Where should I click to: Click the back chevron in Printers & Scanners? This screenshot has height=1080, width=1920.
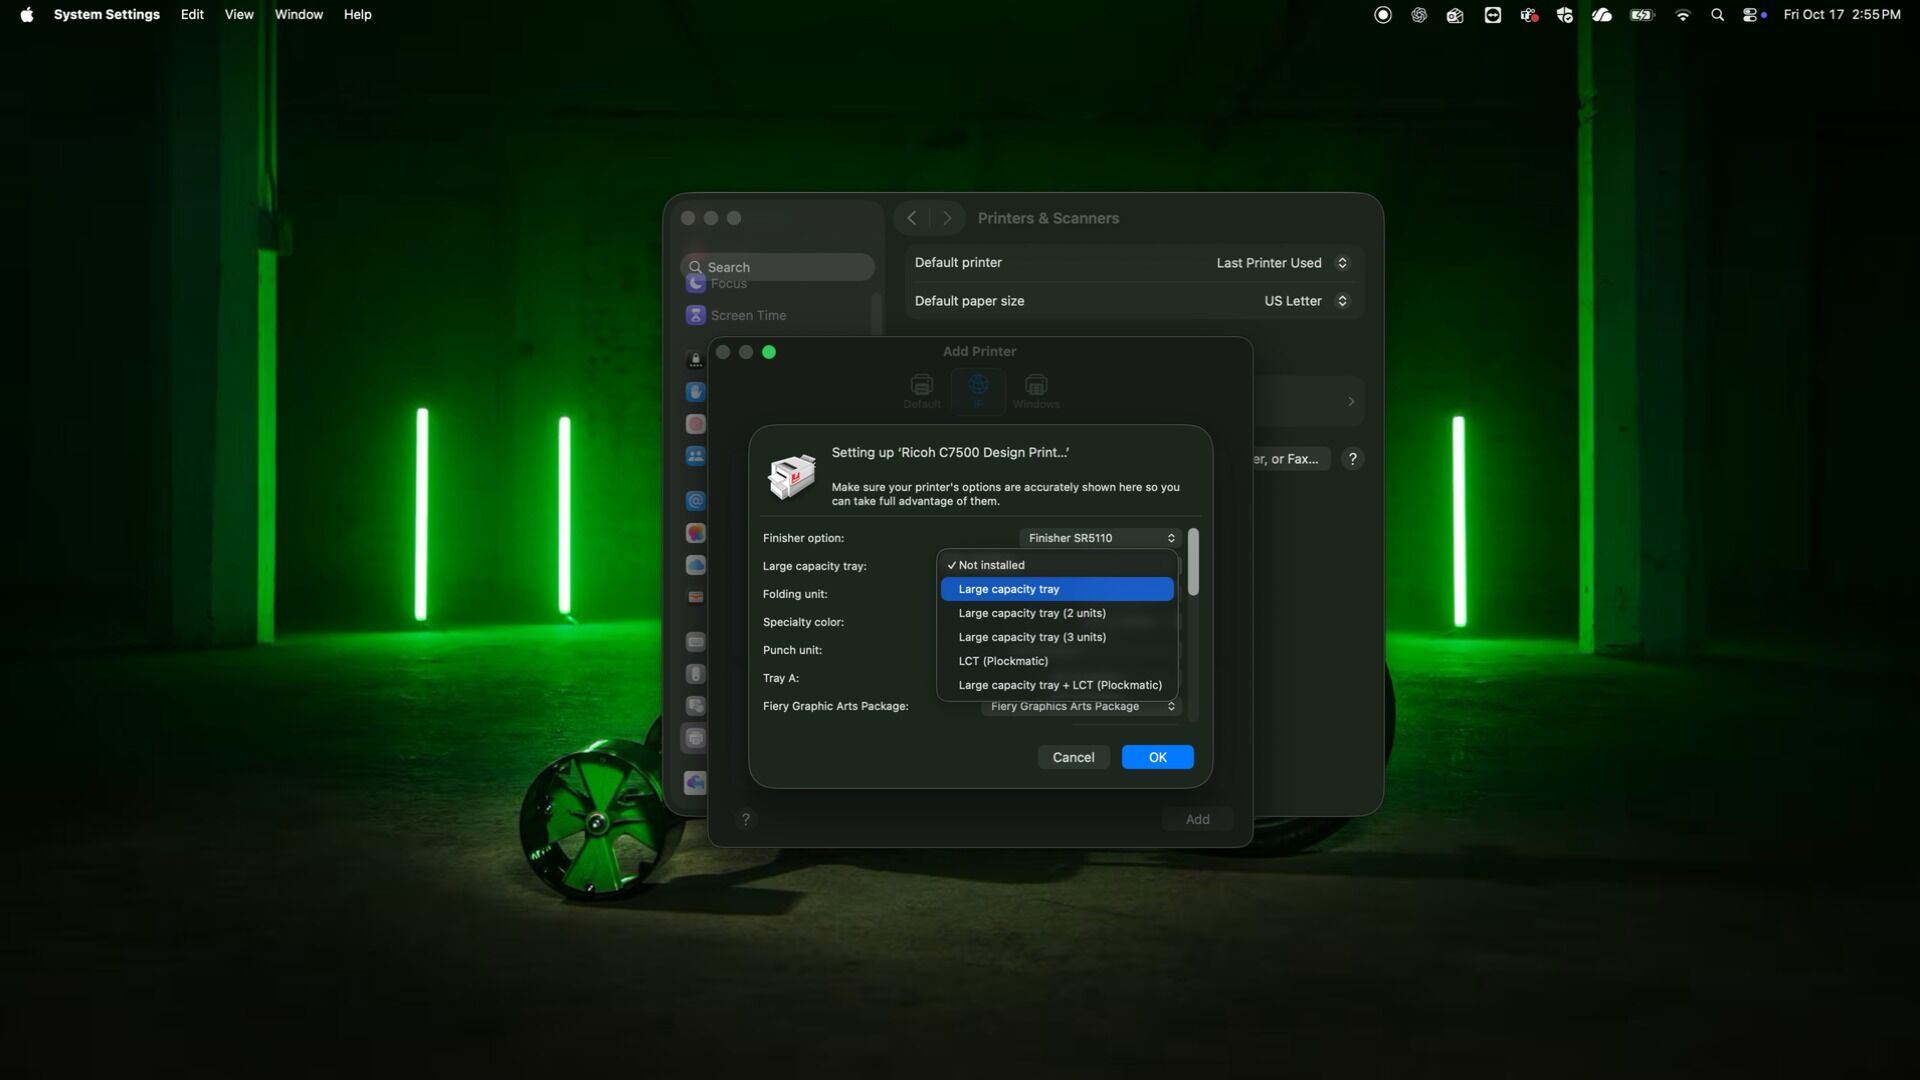point(911,218)
